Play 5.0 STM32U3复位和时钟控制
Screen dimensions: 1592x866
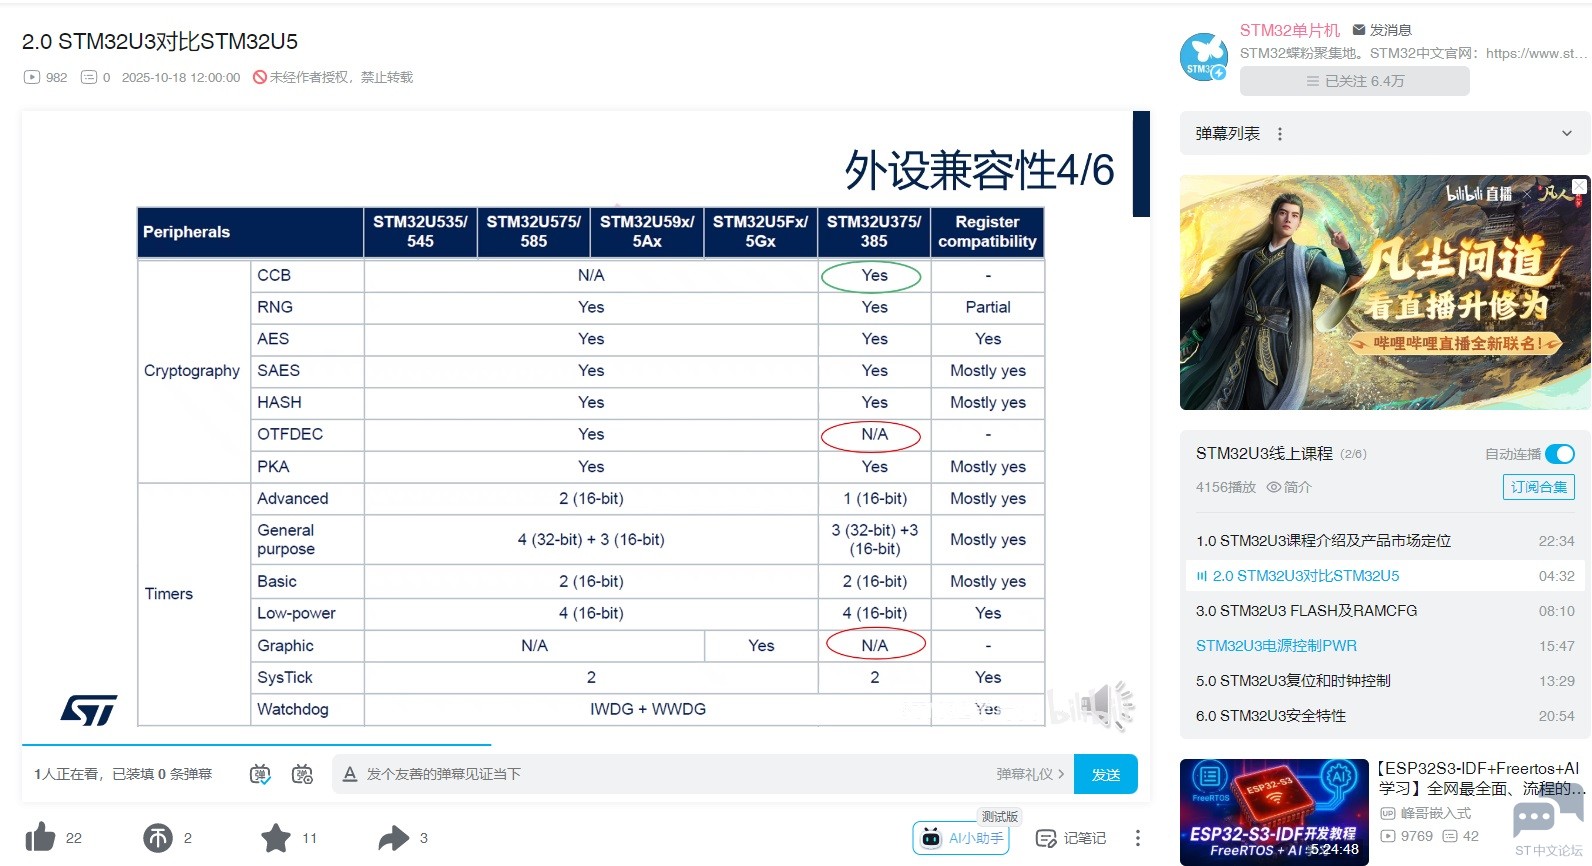[x=1385, y=681]
